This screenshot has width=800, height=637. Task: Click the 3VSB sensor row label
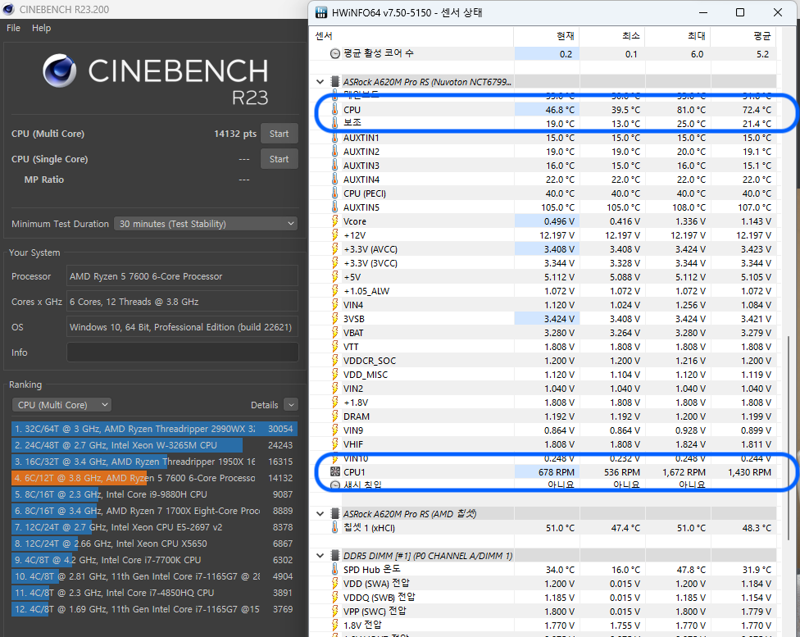click(x=354, y=319)
